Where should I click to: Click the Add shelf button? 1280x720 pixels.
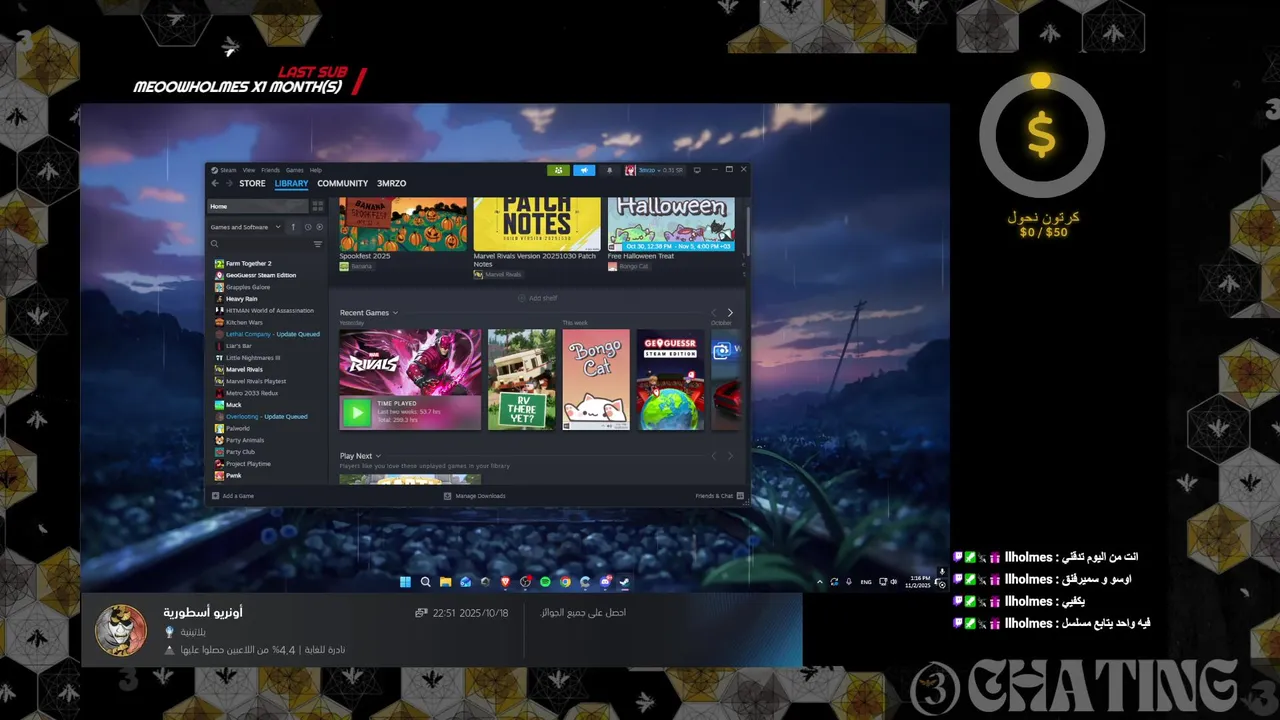[x=537, y=298]
